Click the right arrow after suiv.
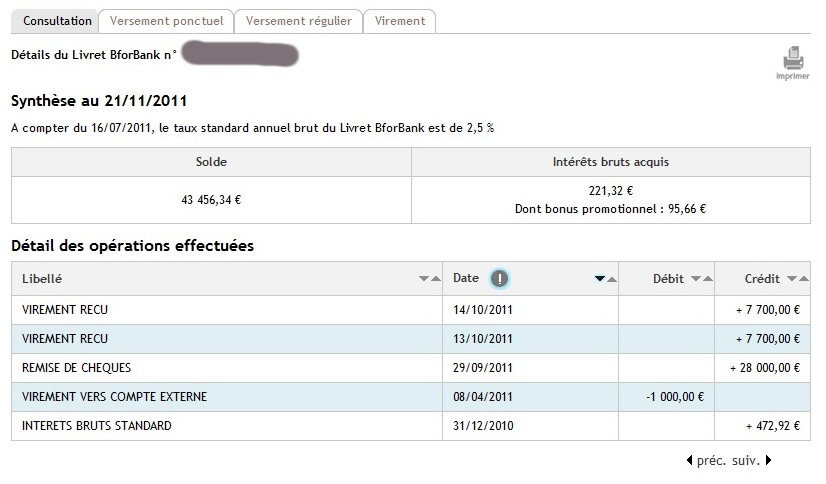 tap(768, 460)
